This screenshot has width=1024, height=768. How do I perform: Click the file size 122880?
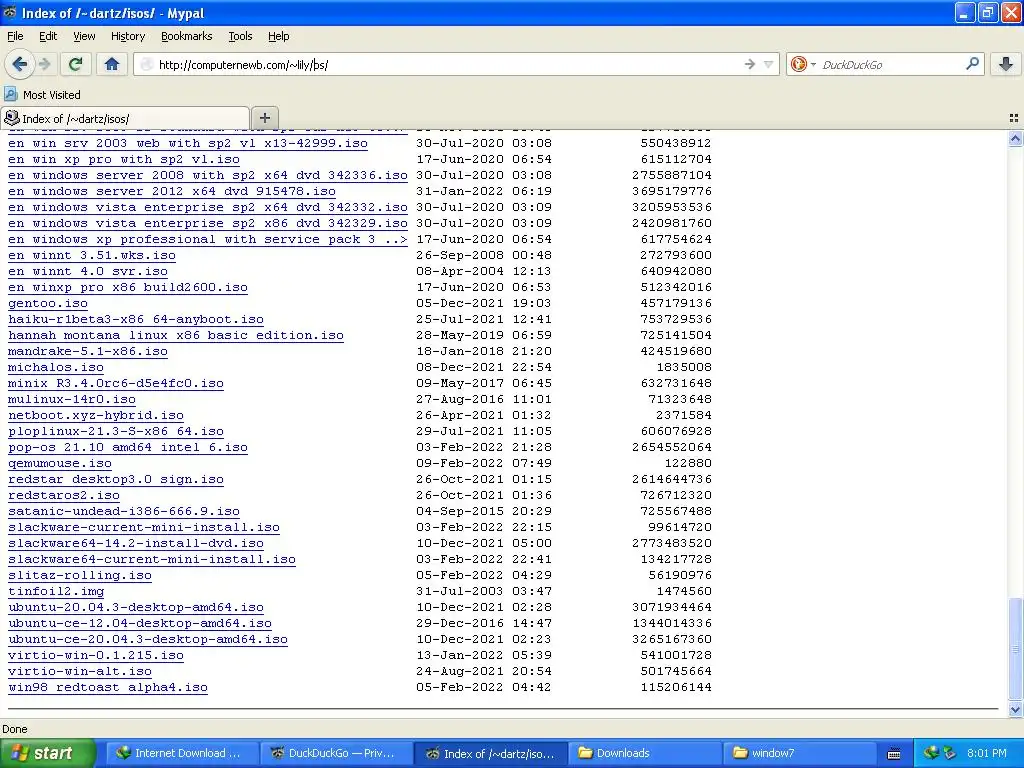(x=688, y=463)
